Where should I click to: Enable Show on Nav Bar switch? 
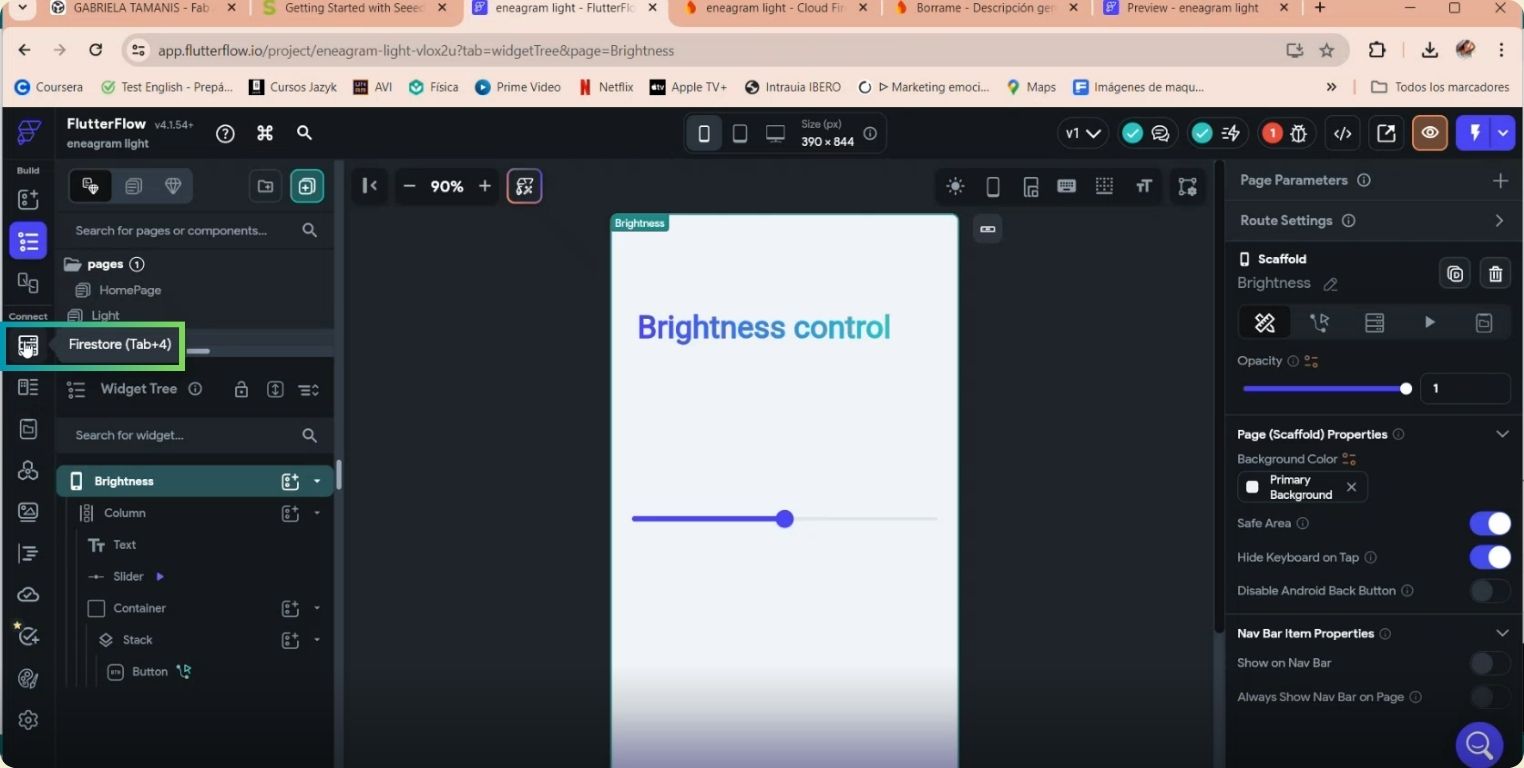click(1490, 663)
